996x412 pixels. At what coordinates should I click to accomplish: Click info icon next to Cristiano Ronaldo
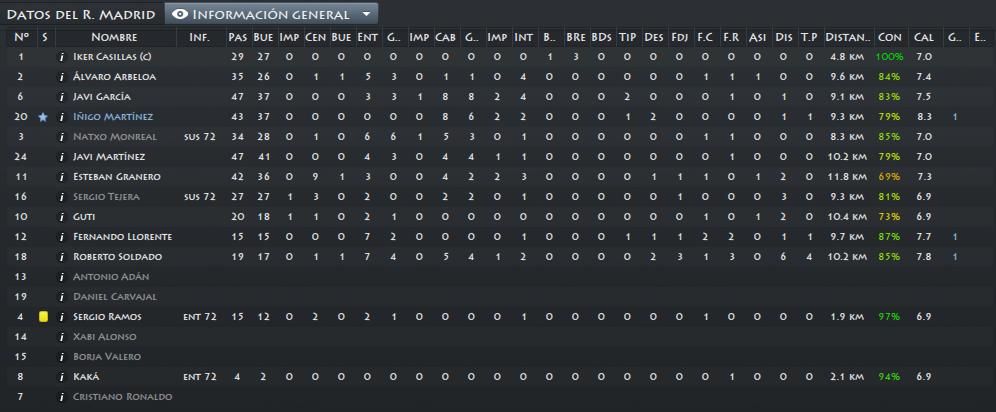point(62,397)
